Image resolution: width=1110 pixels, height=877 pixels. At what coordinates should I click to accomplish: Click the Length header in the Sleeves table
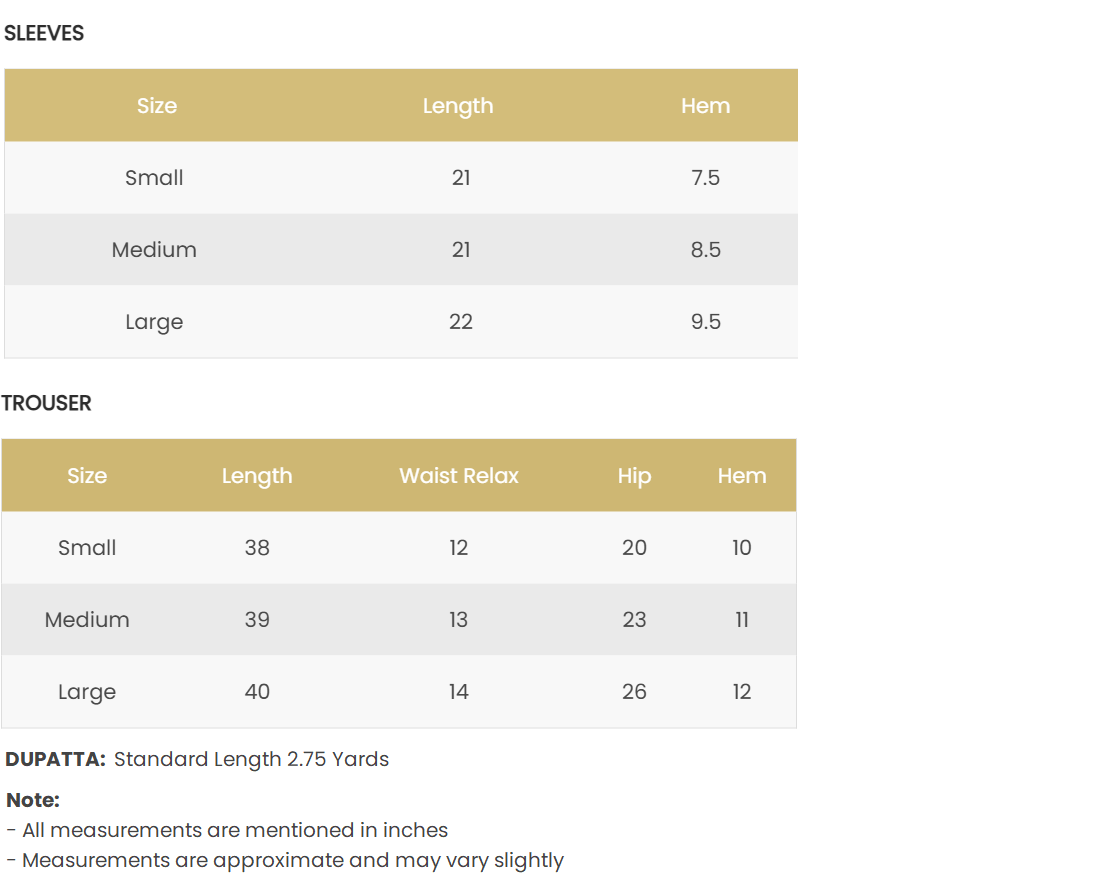click(x=458, y=106)
